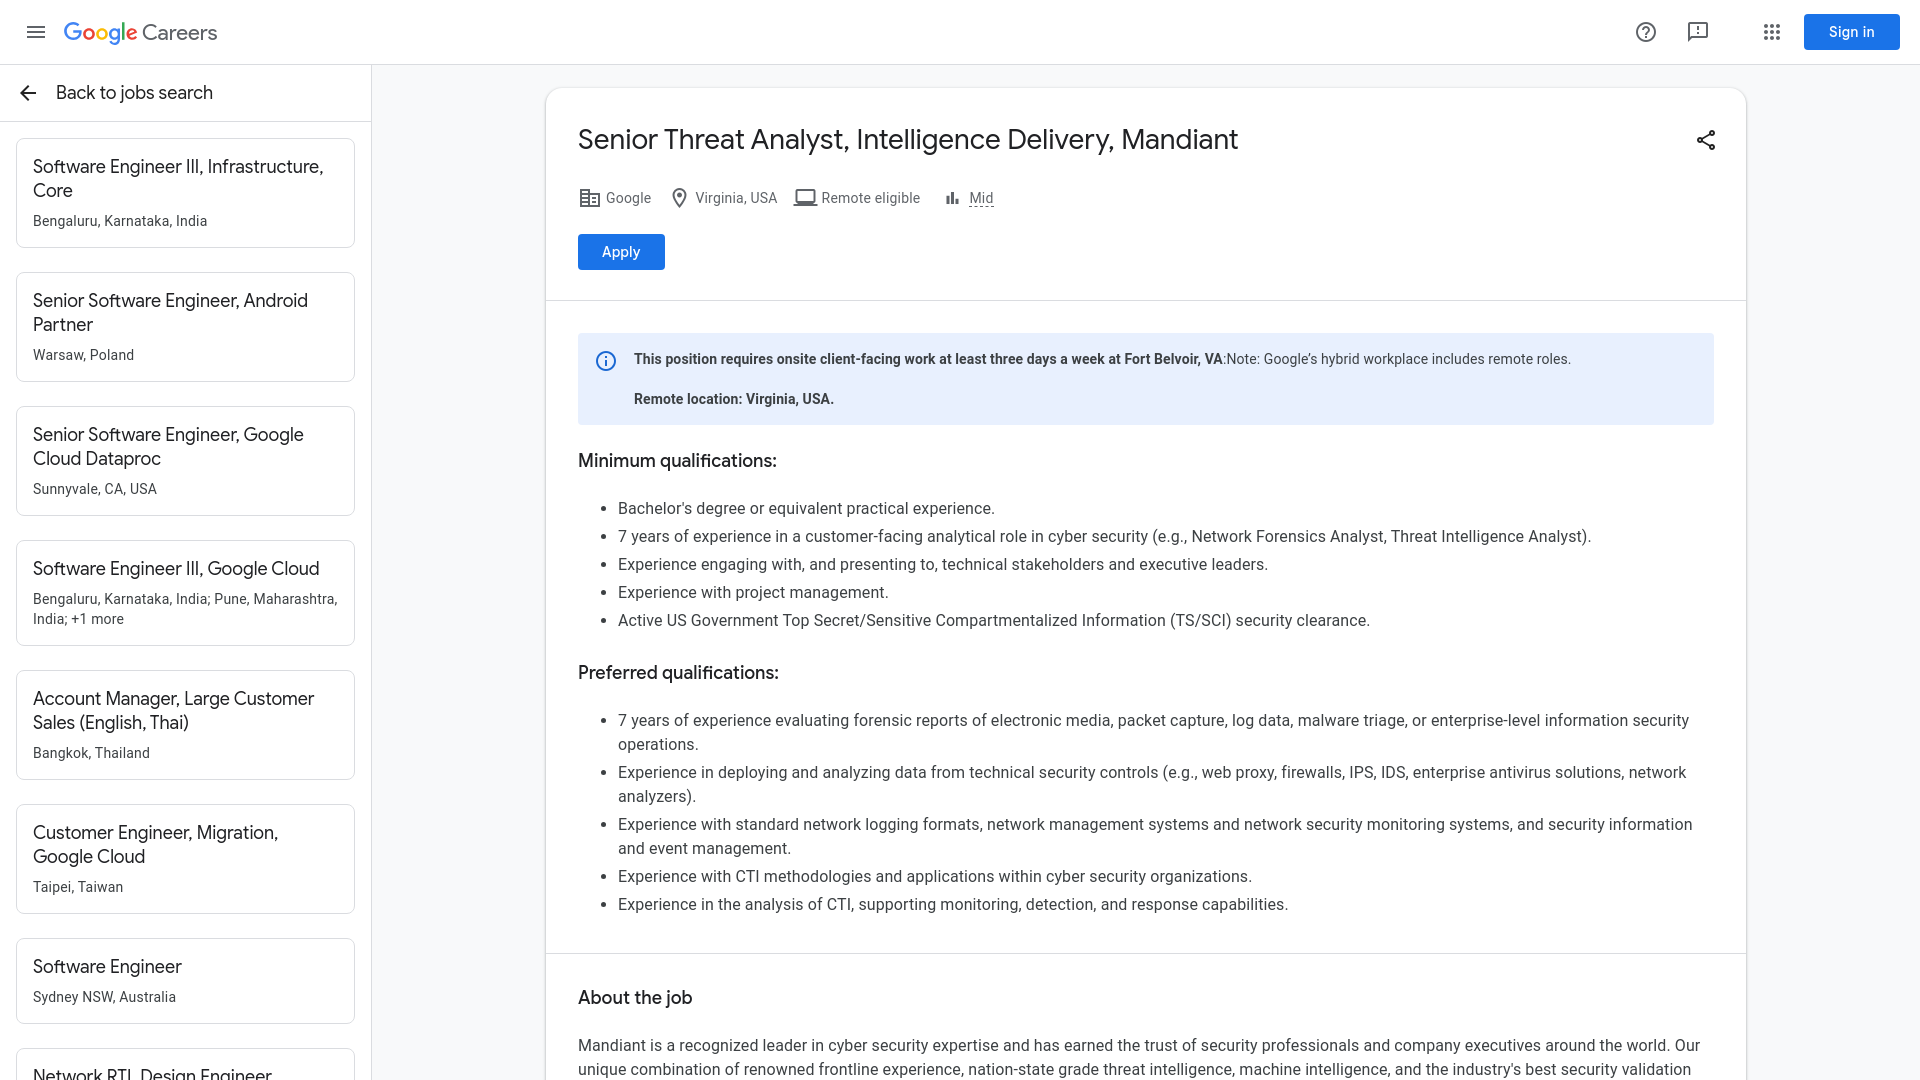Click the Virginia location pin icon
This screenshot has width=1920, height=1080.
679,198
